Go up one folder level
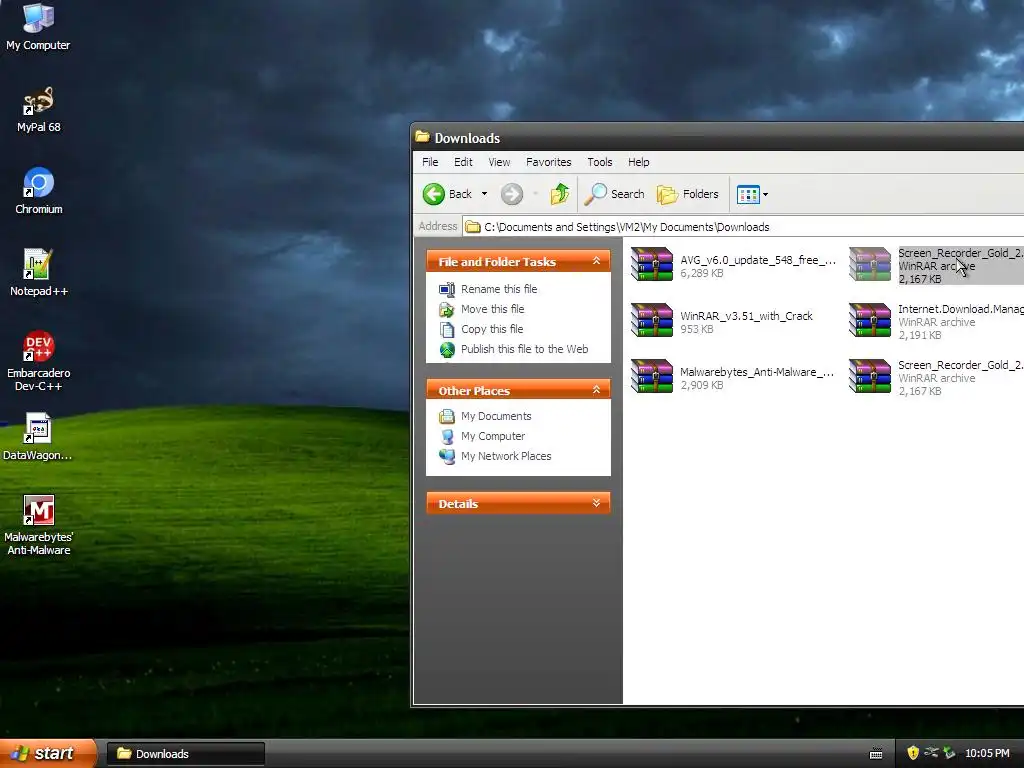1024x768 pixels. (560, 194)
